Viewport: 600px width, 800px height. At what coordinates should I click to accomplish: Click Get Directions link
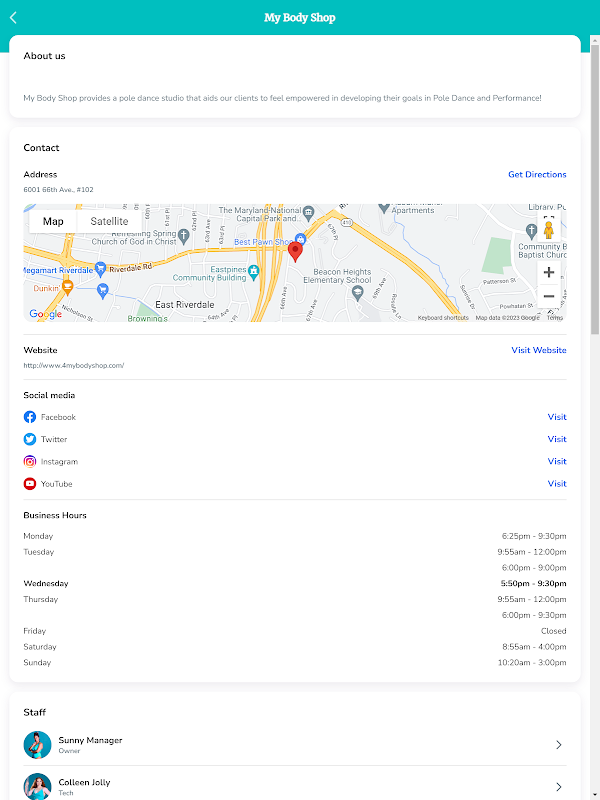[x=537, y=174]
